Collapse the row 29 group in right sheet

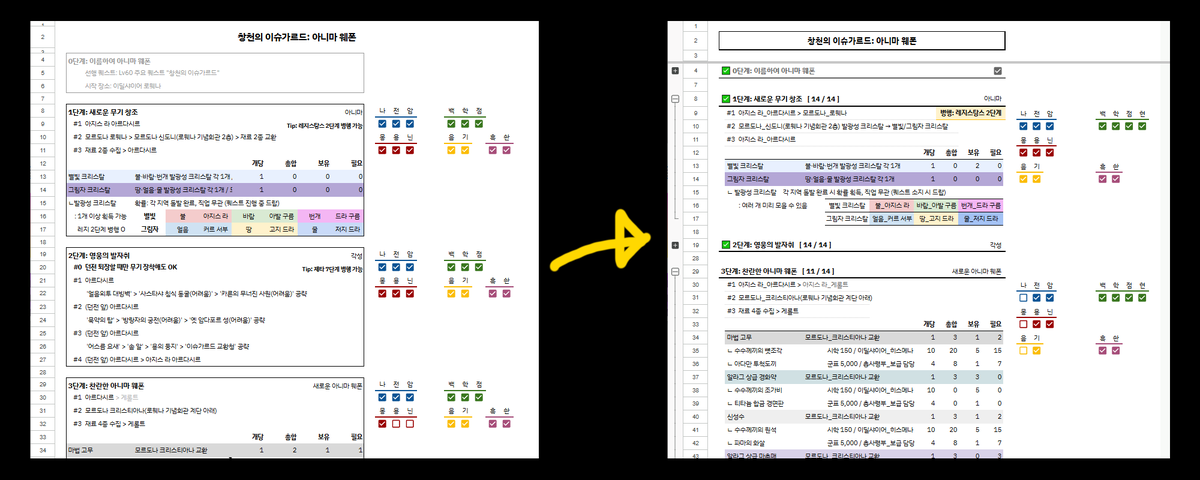pos(675,271)
